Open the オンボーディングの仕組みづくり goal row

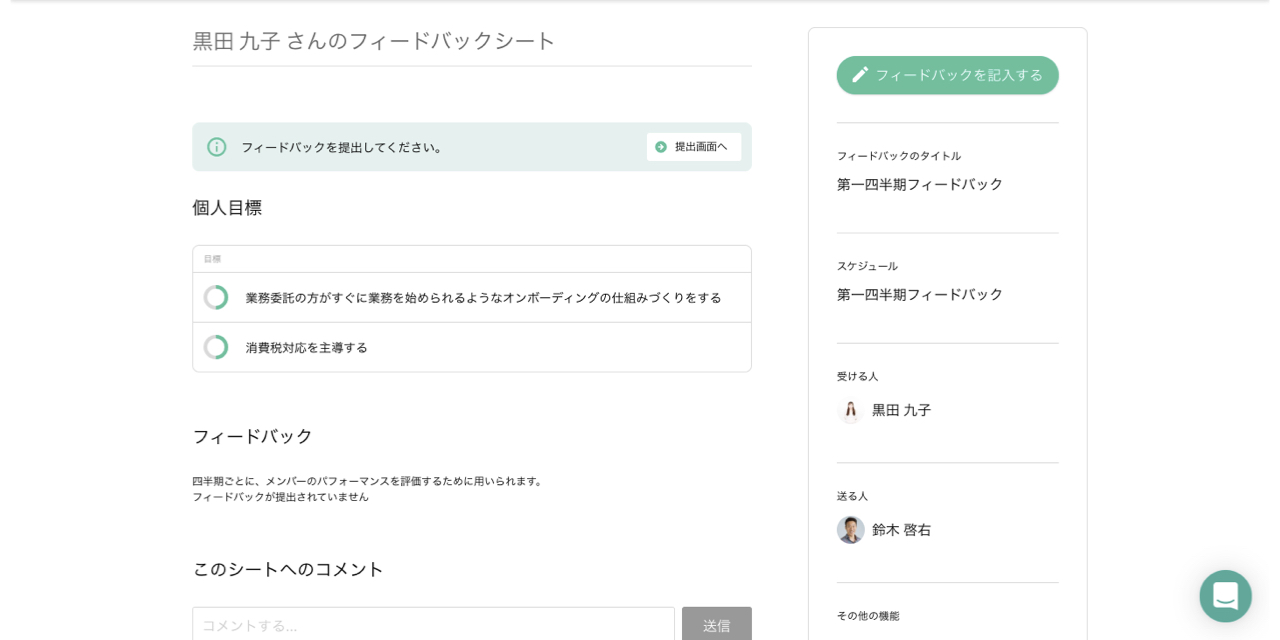point(483,298)
